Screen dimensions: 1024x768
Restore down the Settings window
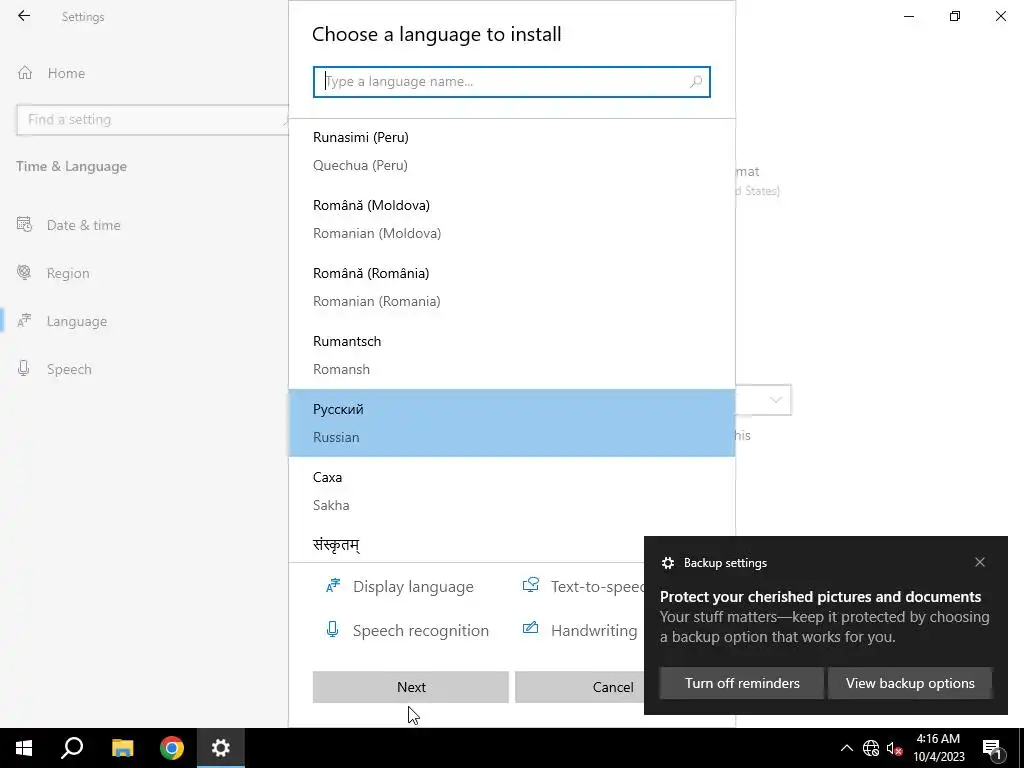point(955,16)
